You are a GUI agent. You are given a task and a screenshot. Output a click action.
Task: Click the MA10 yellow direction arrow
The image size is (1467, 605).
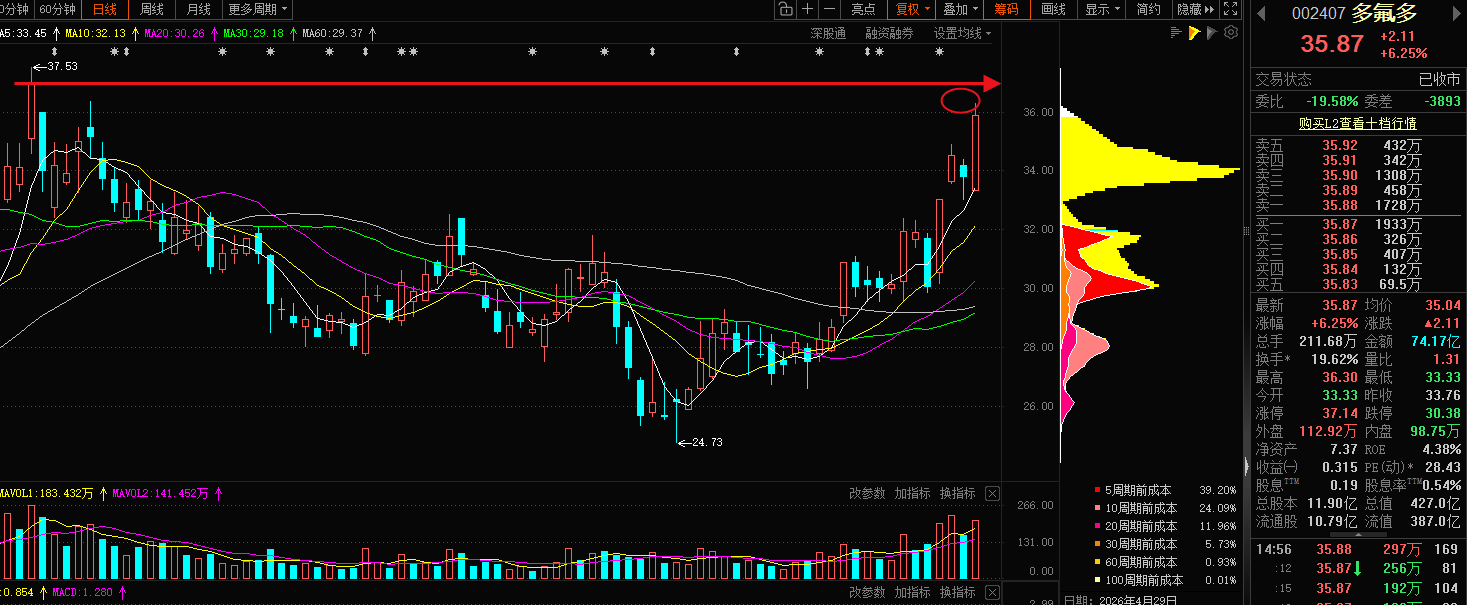pos(135,33)
